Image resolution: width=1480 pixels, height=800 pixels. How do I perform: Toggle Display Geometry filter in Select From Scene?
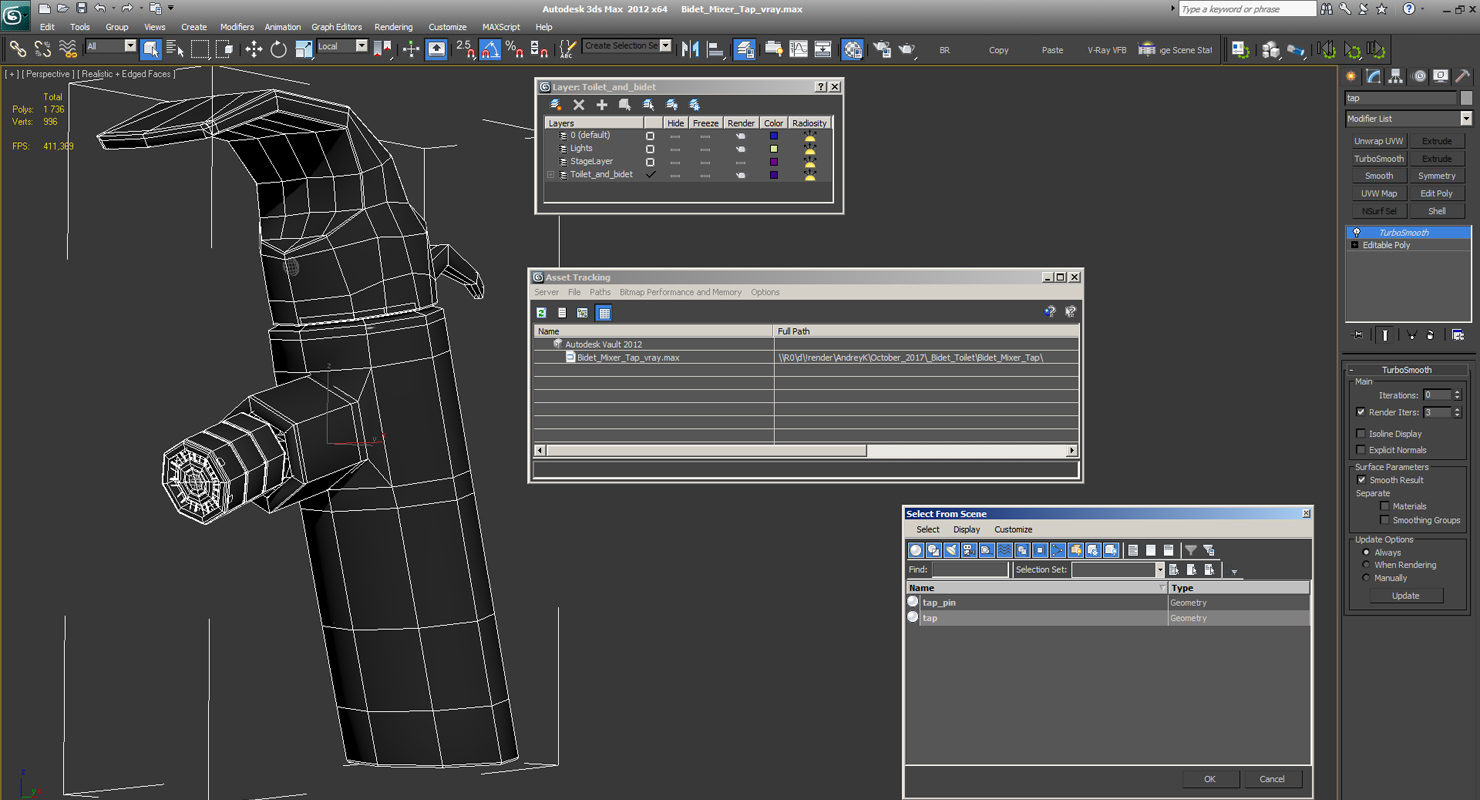point(916,550)
